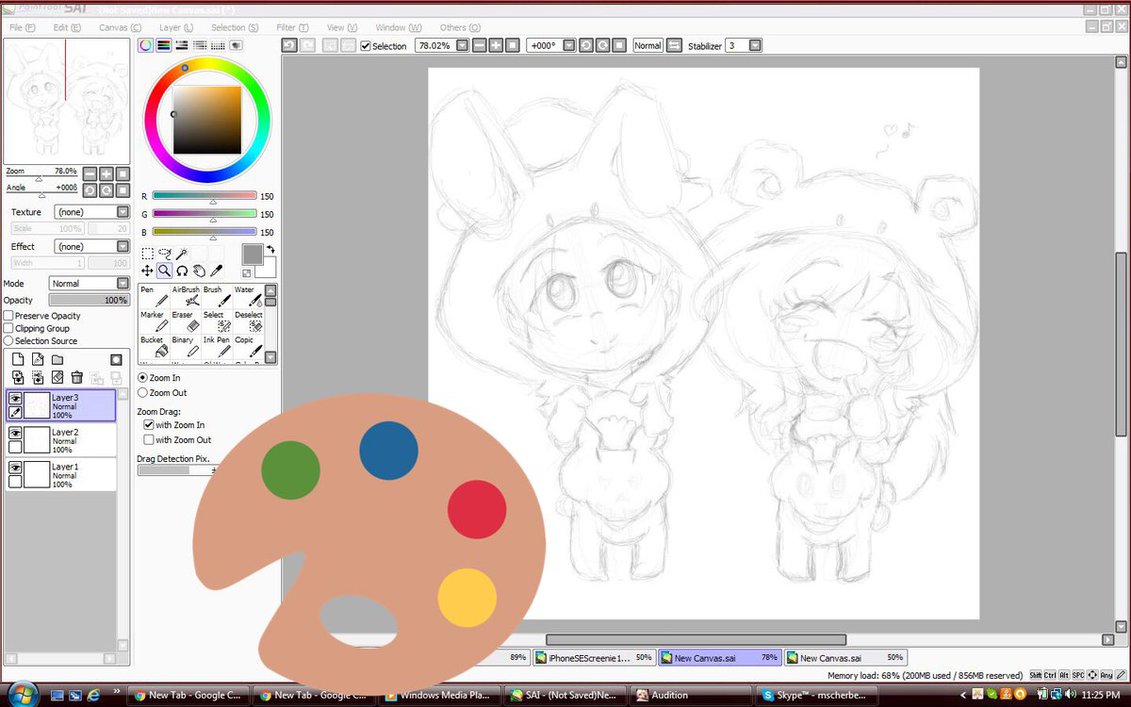Create a new layer folder icon
This screenshot has width=1131, height=707.
[x=57, y=359]
